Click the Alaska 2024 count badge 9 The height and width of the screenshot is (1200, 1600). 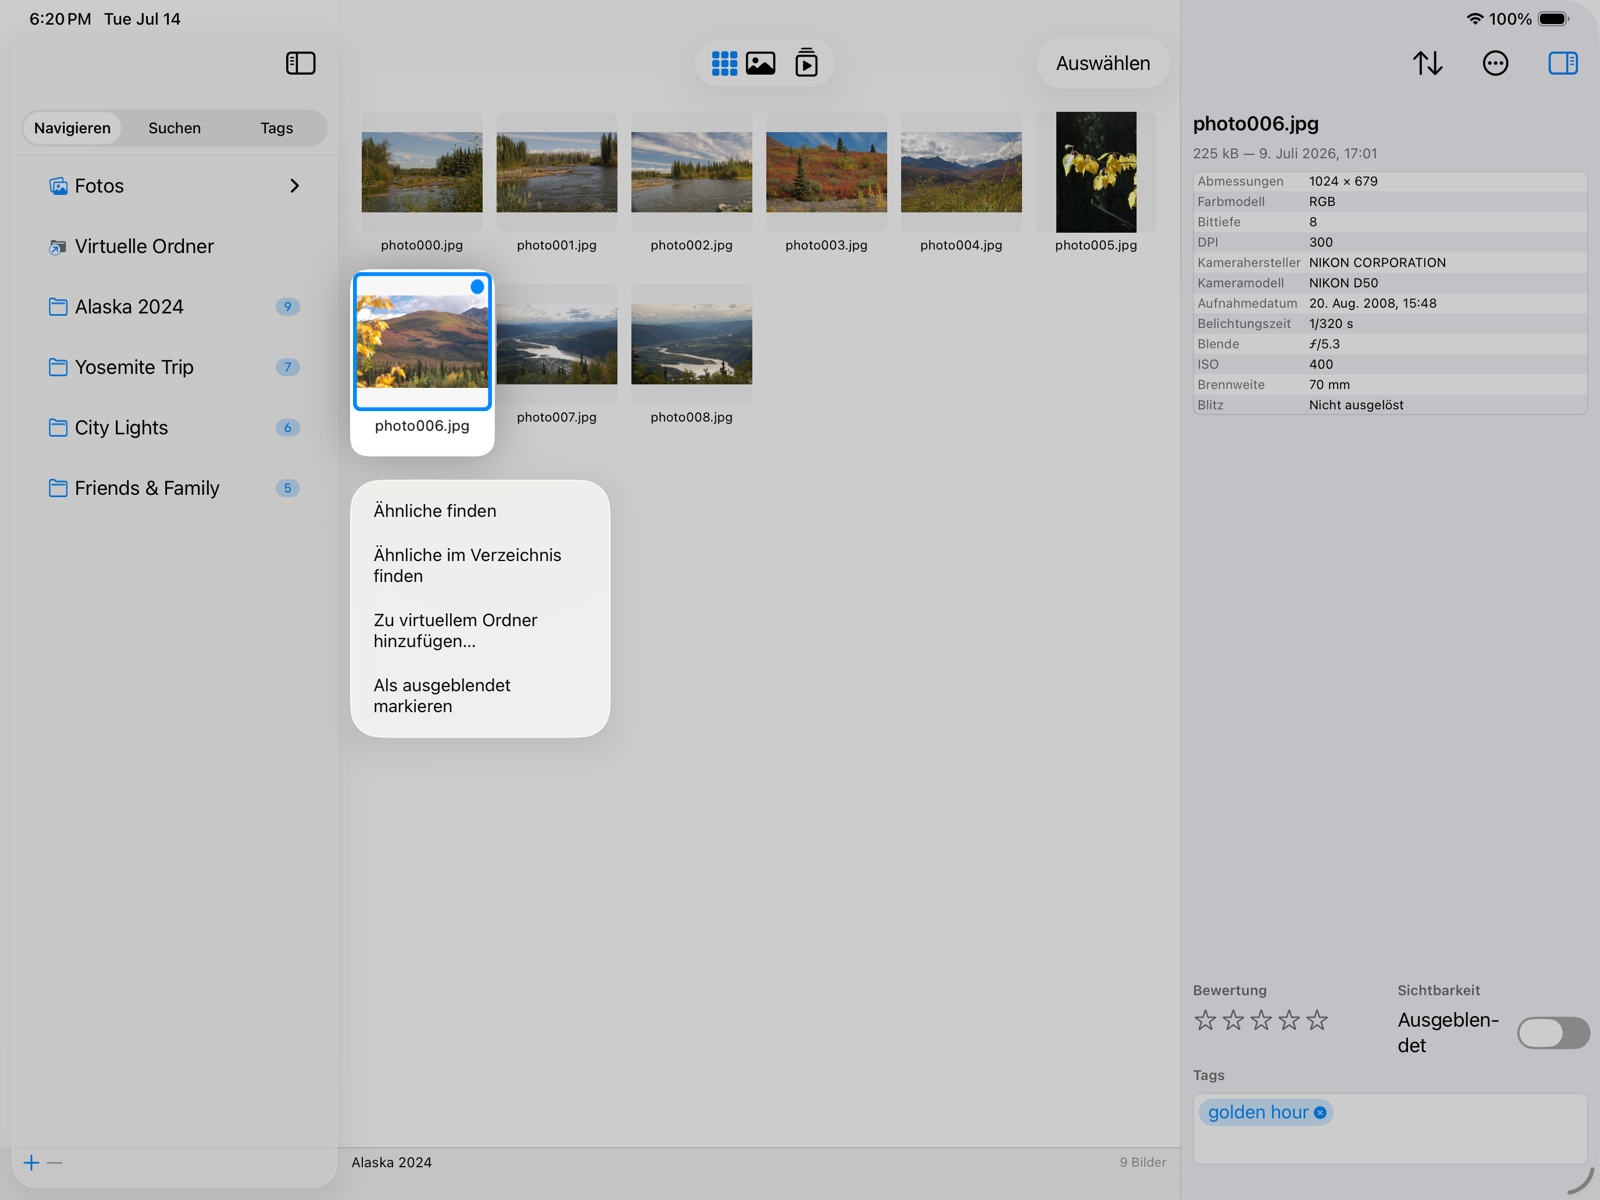(x=287, y=307)
